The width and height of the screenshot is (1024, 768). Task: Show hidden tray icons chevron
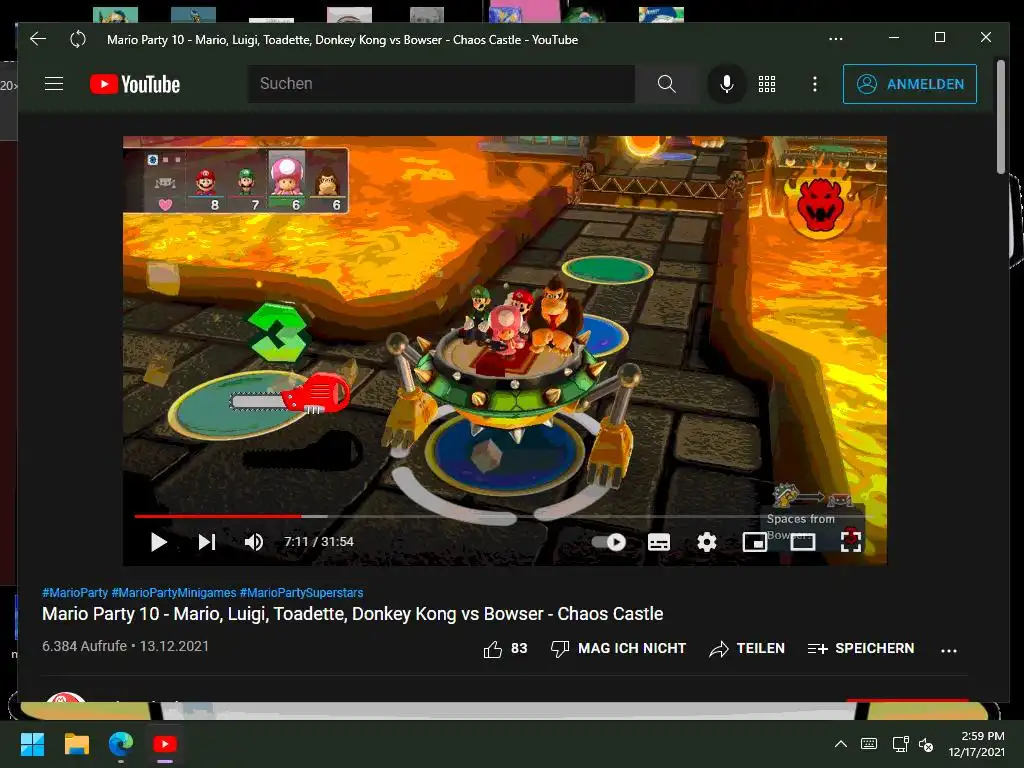click(840, 744)
